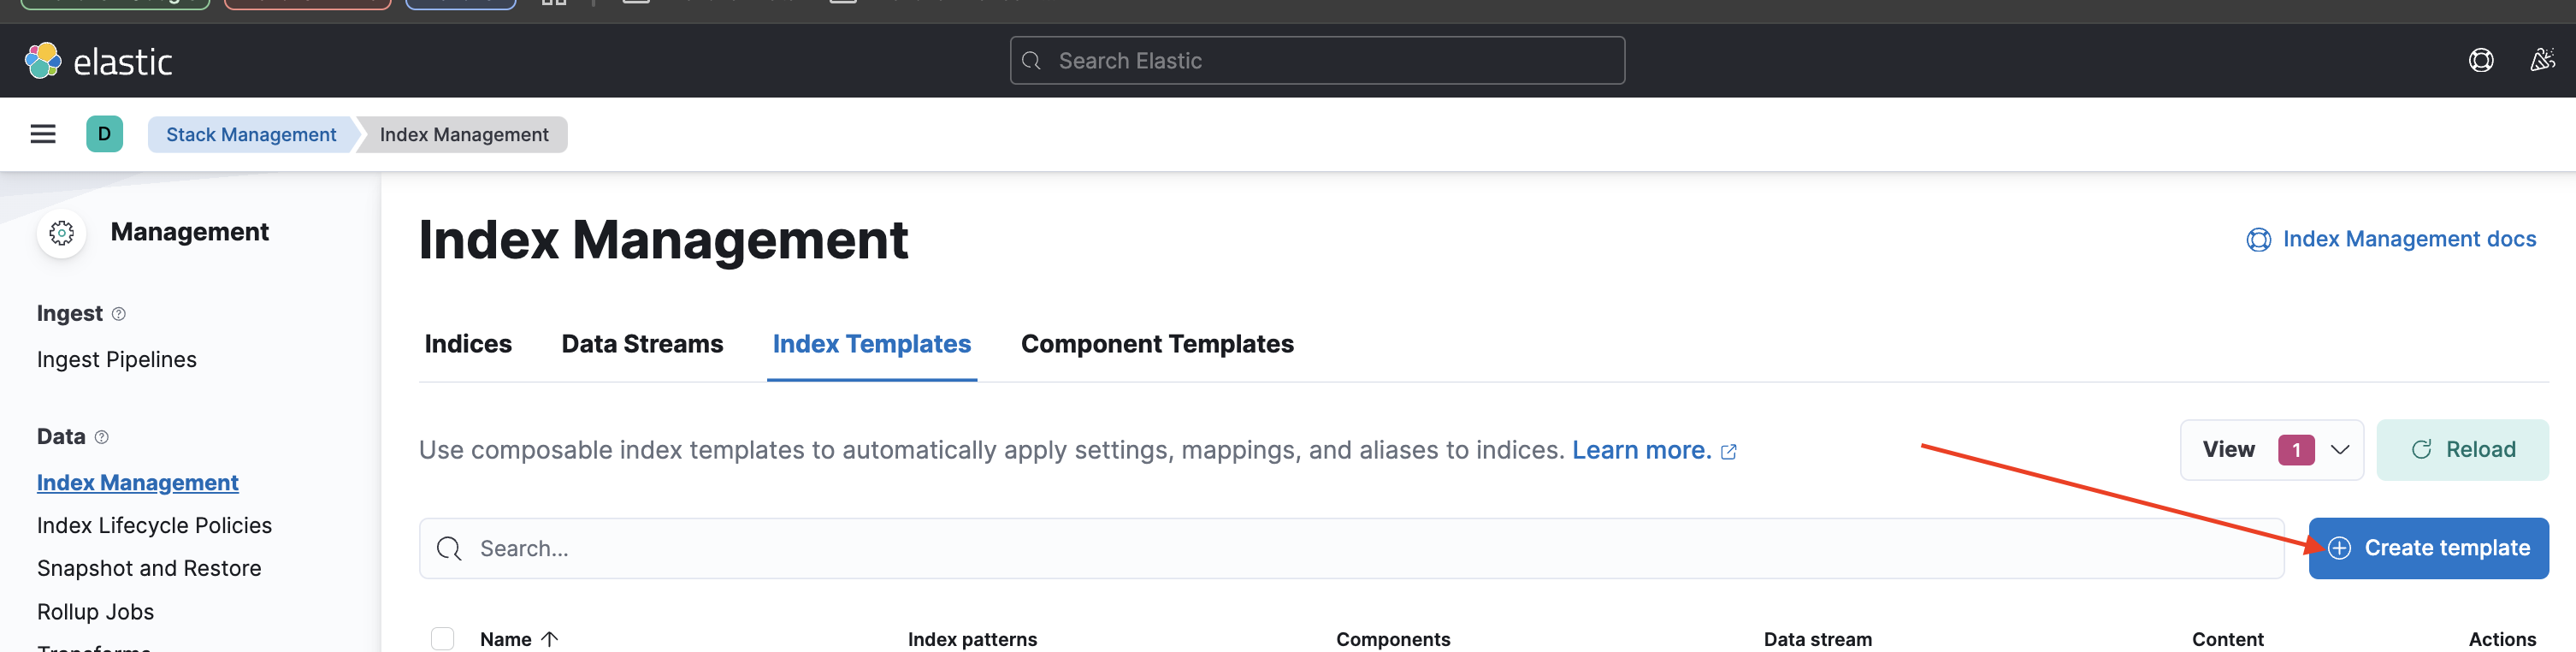Open the help menu lifebuoy icon
The width and height of the screenshot is (2576, 652).
pyautogui.click(x=2480, y=61)
